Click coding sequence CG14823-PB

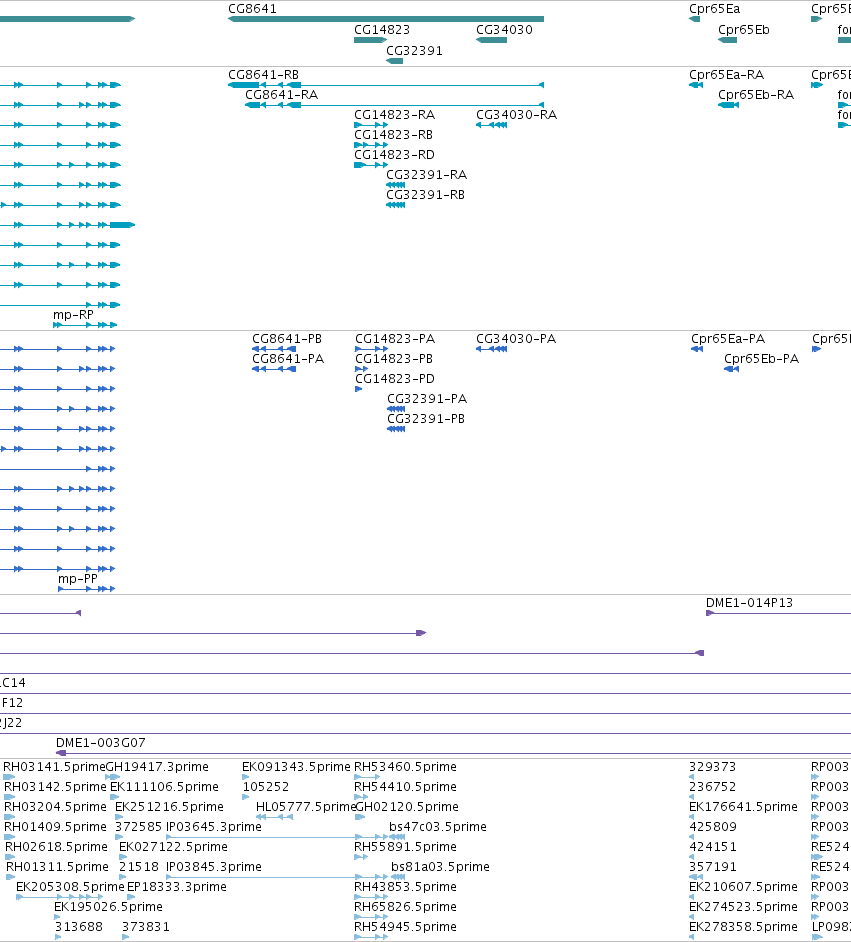tap(394, 359)
